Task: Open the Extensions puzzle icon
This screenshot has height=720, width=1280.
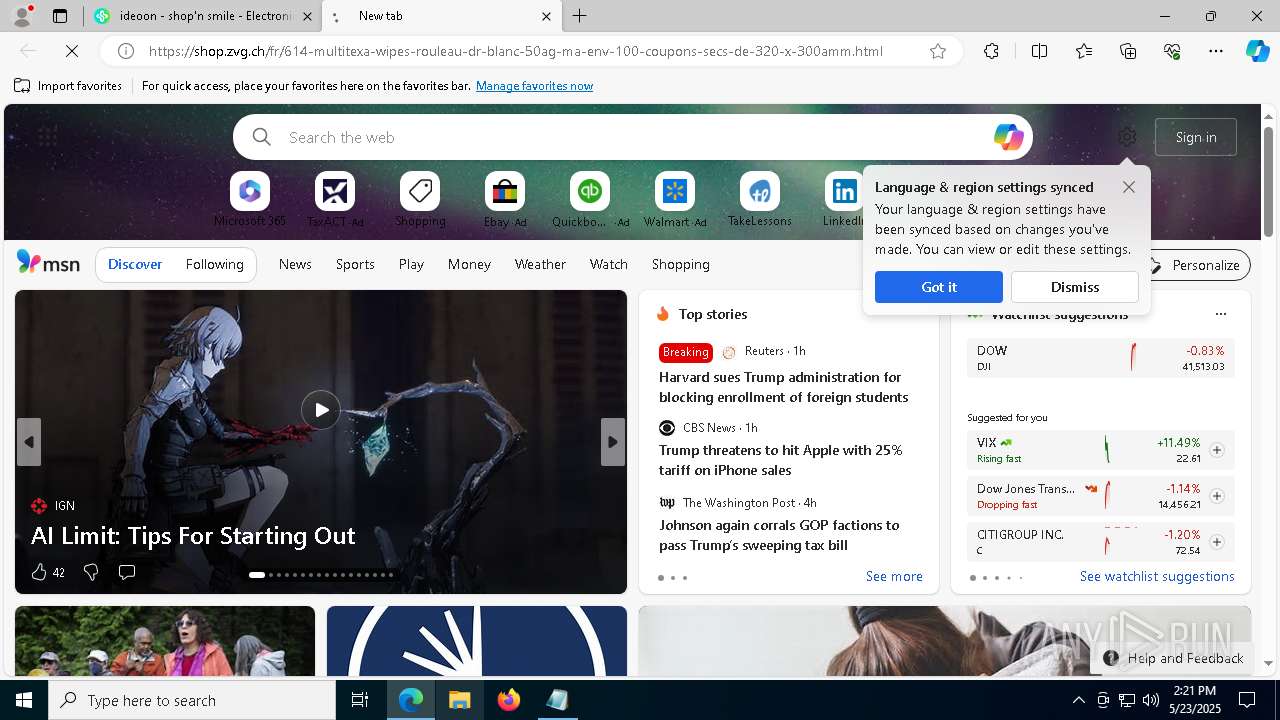Action: coord(991,51)
